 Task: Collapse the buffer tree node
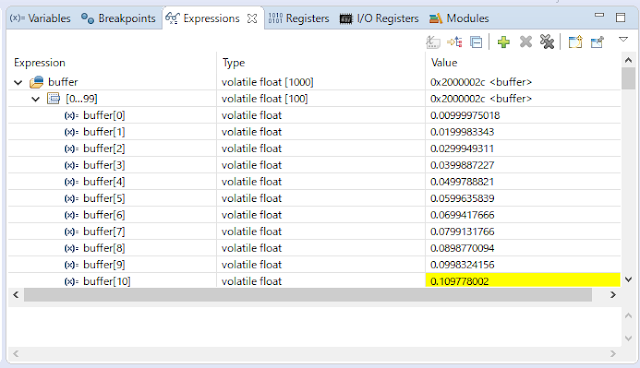pos(18,82)
